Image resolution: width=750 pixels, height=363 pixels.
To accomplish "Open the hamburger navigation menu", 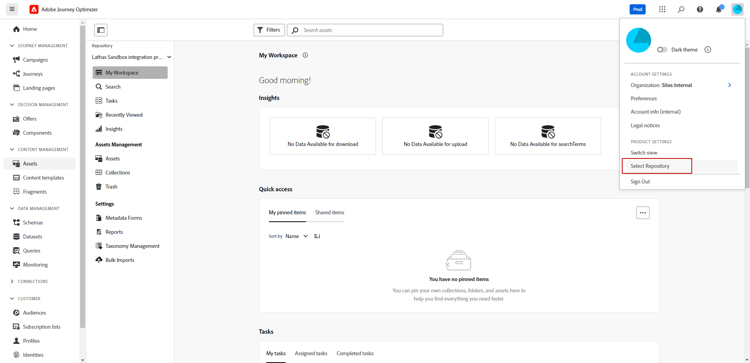I will coord(12,9).
